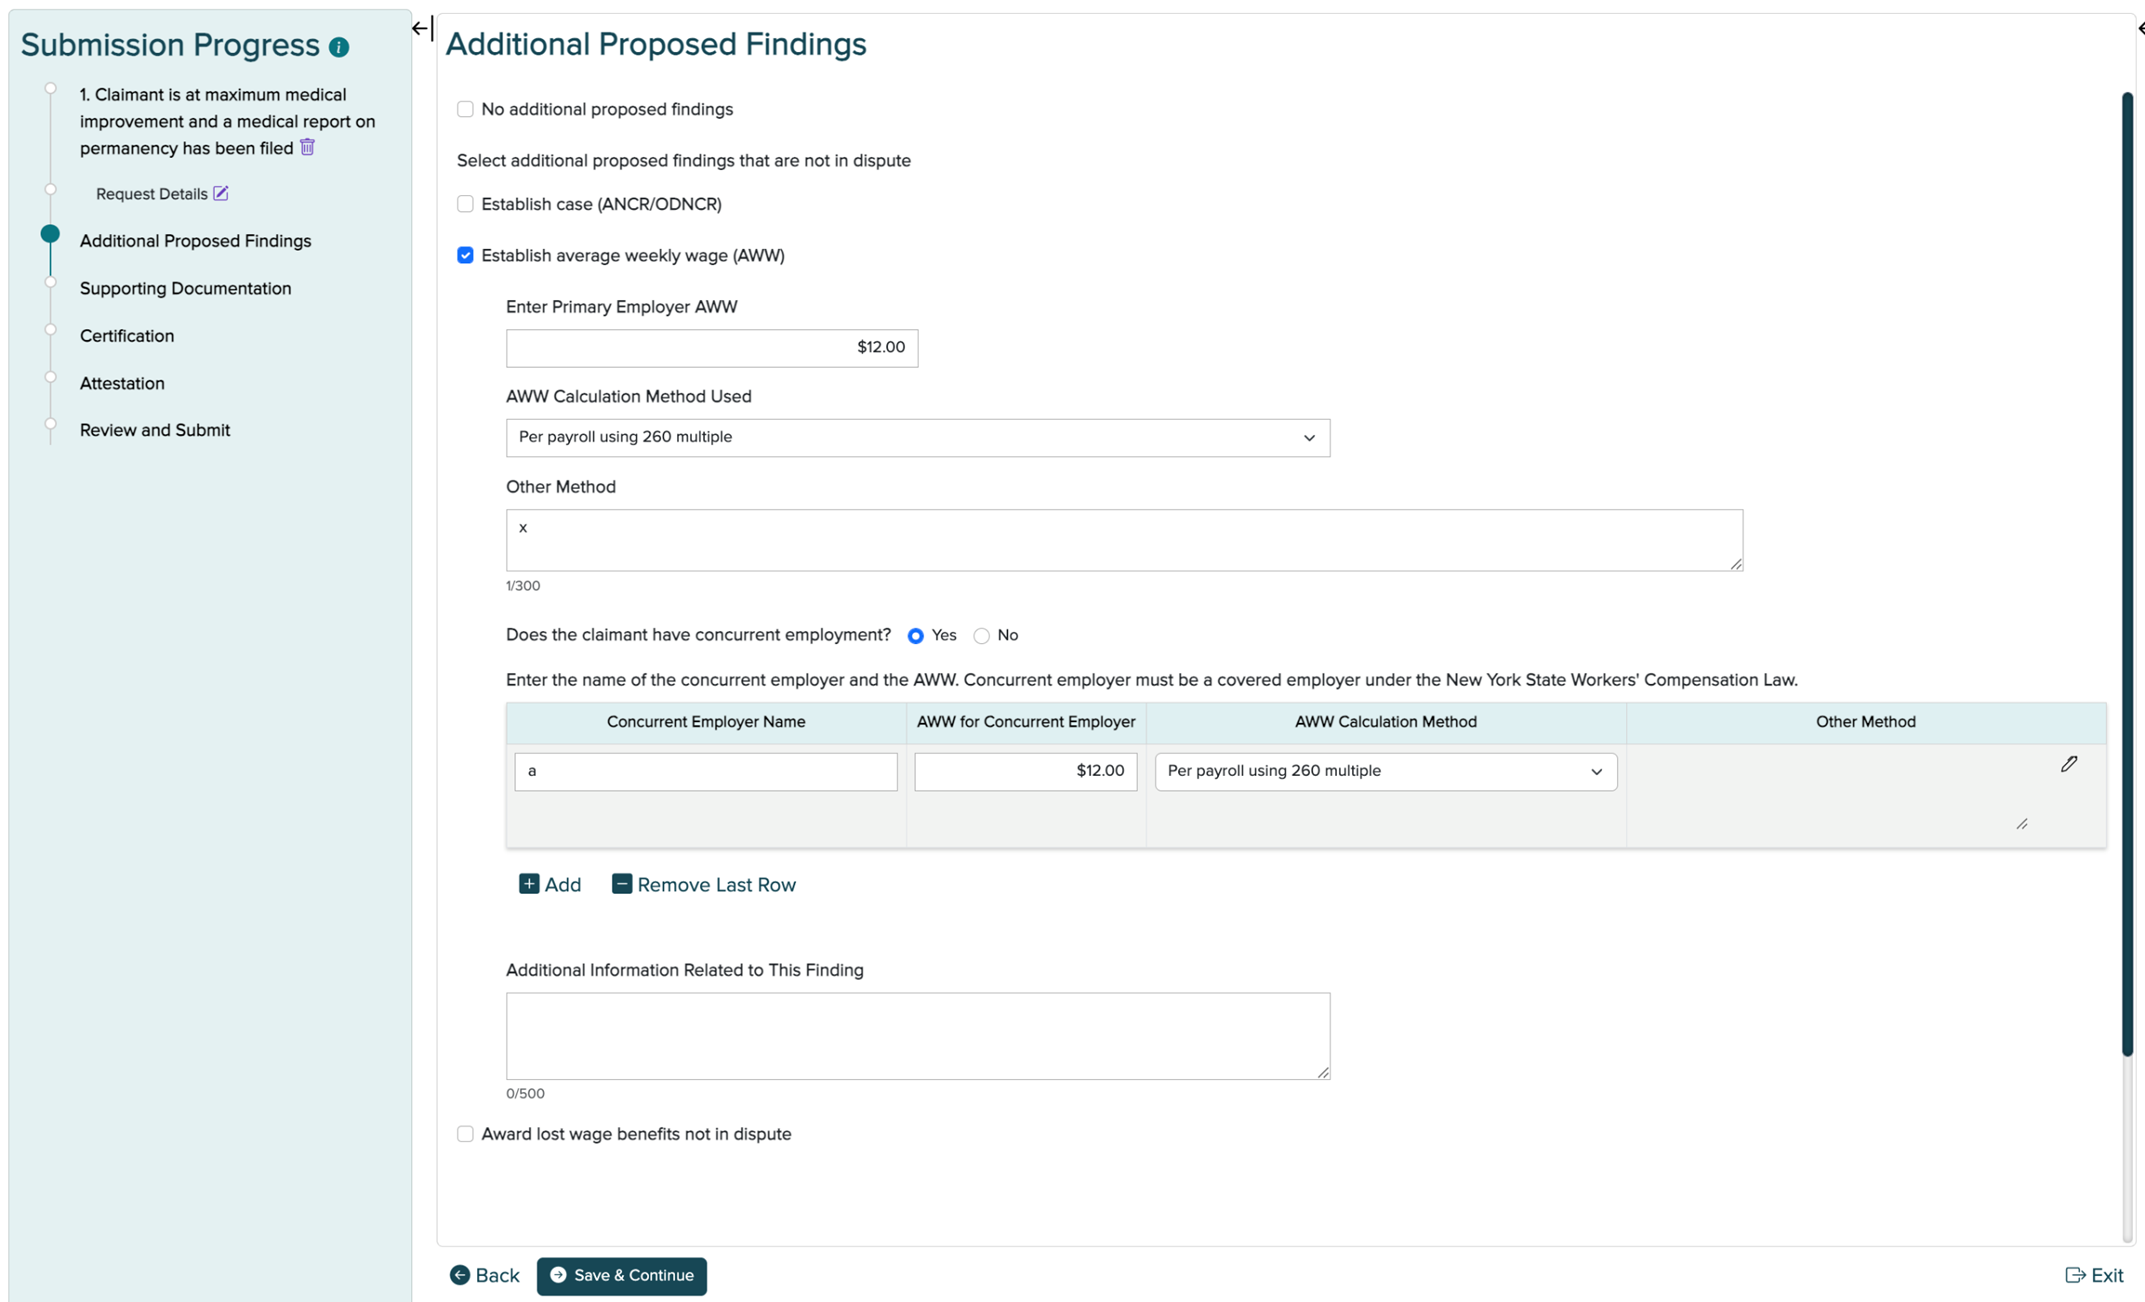
Task: Check Award lost wage benefits not in dispute
Action: (x=465, y=1134)
